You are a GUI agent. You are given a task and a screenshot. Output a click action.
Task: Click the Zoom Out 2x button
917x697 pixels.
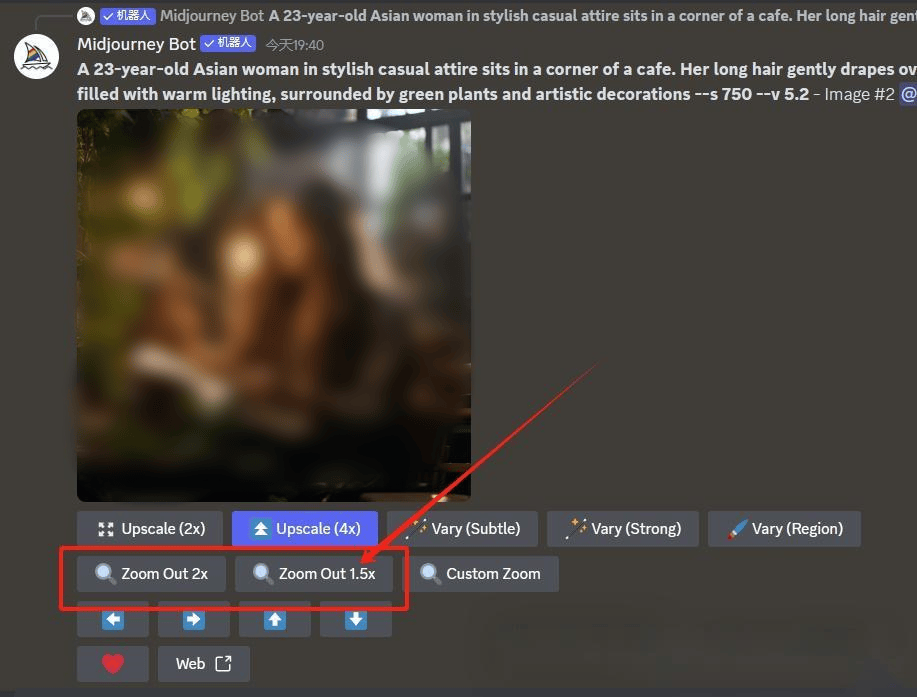point(152,574)
